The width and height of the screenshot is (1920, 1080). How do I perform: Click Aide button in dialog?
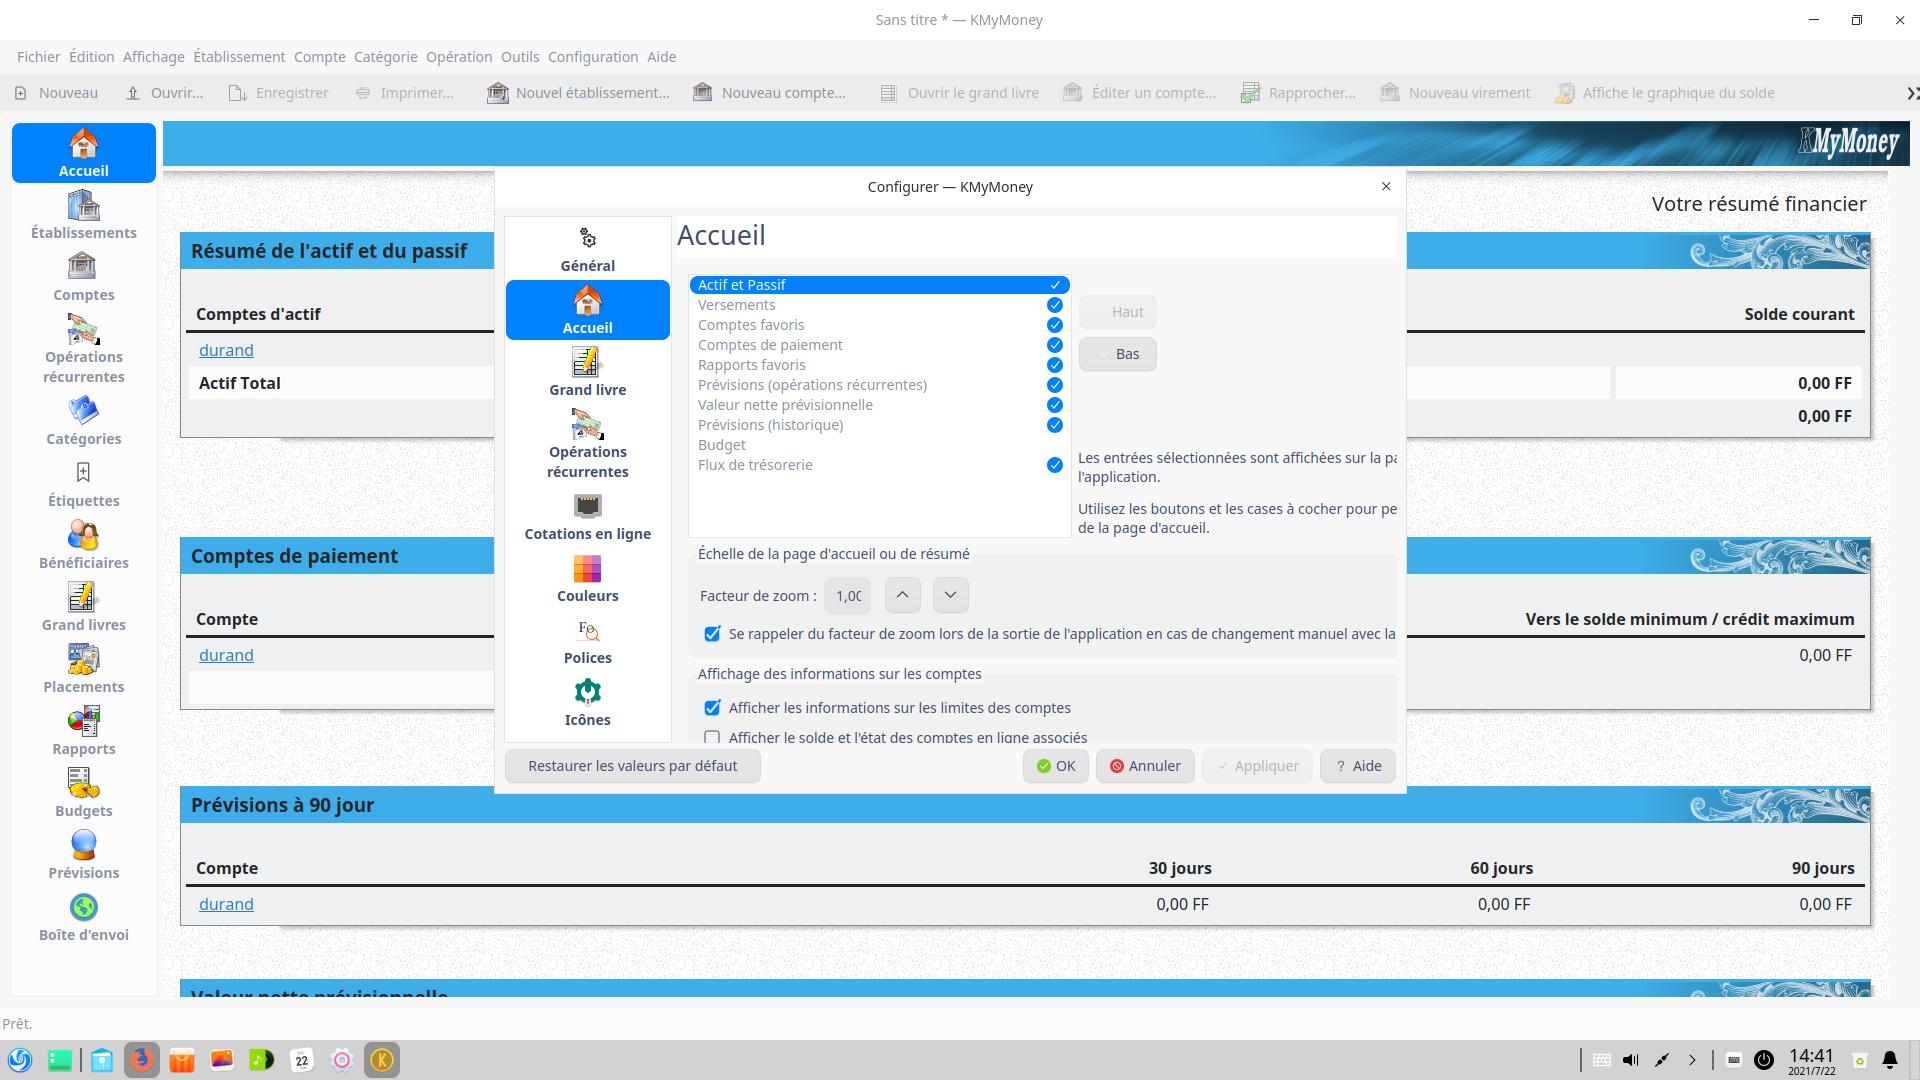click(x=1358, y=766)
